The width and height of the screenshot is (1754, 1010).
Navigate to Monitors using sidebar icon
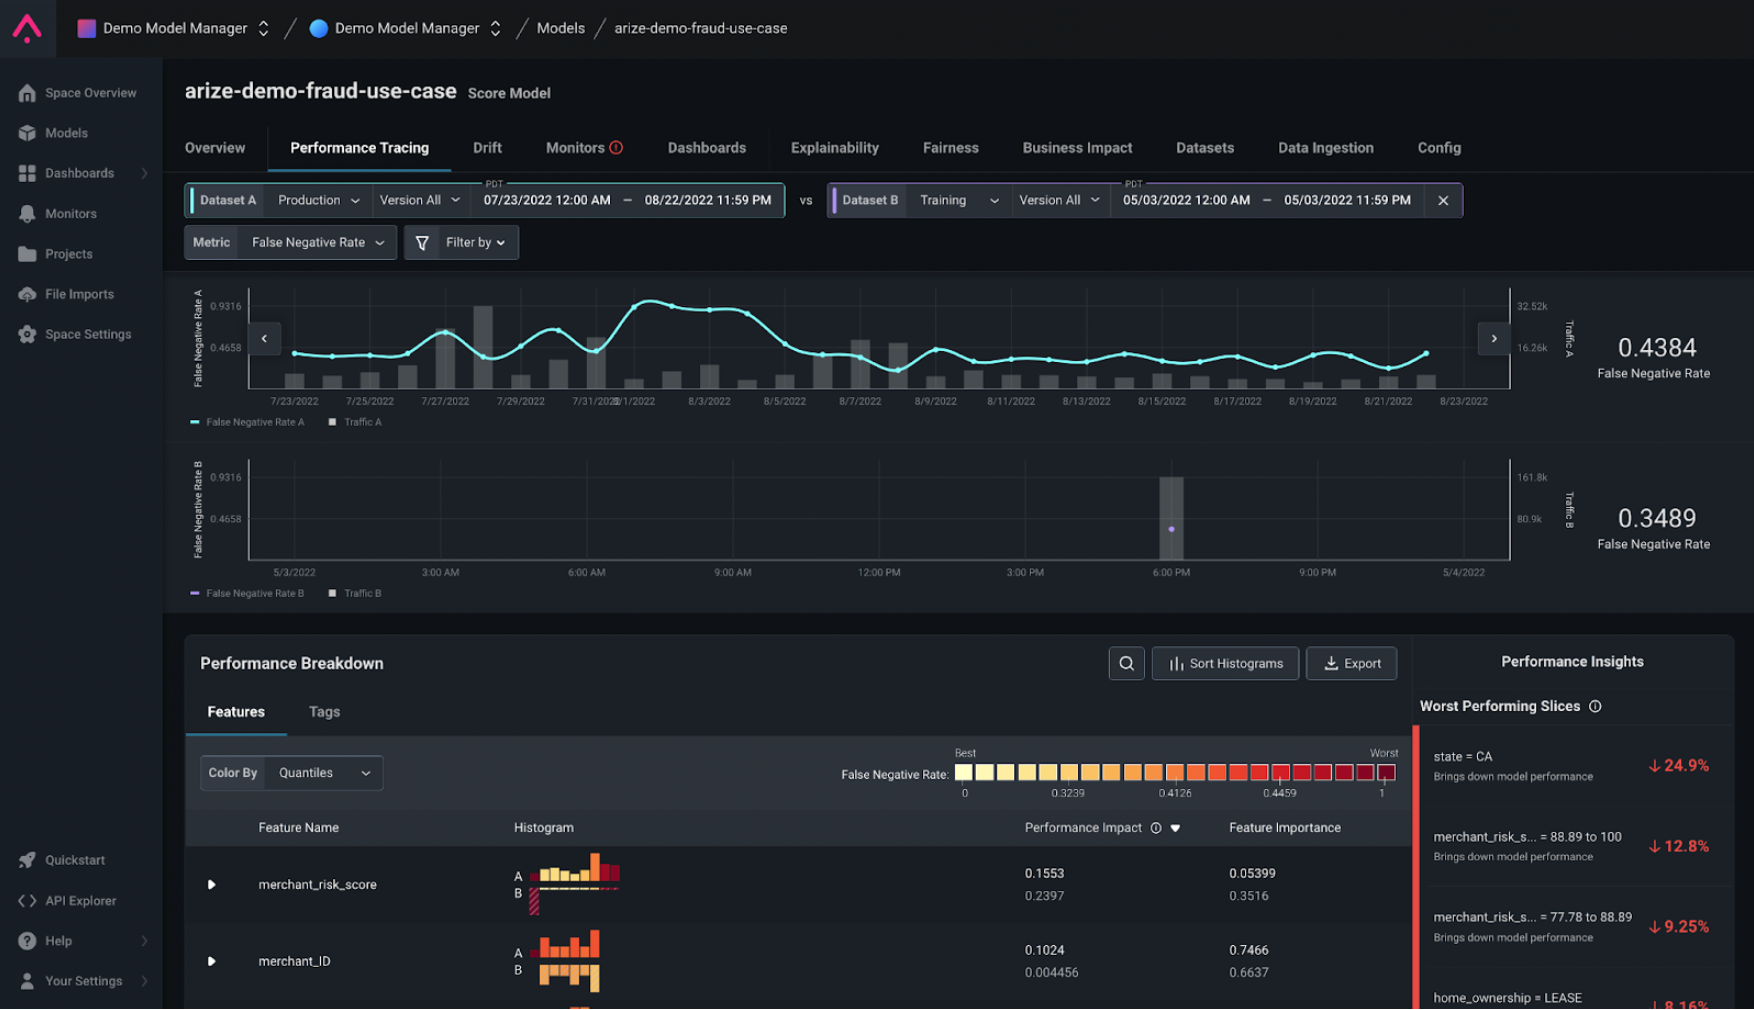(69, 213)
